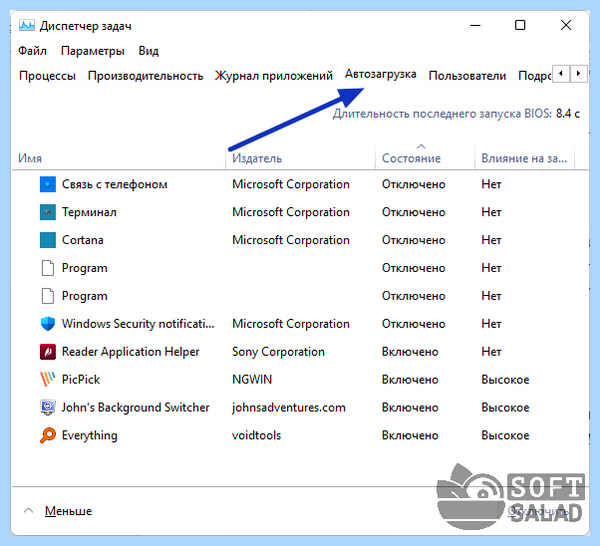Click Отключено status in the Терминал row
The width and height of the screenshot is (600, 546).
pos(413,212)
